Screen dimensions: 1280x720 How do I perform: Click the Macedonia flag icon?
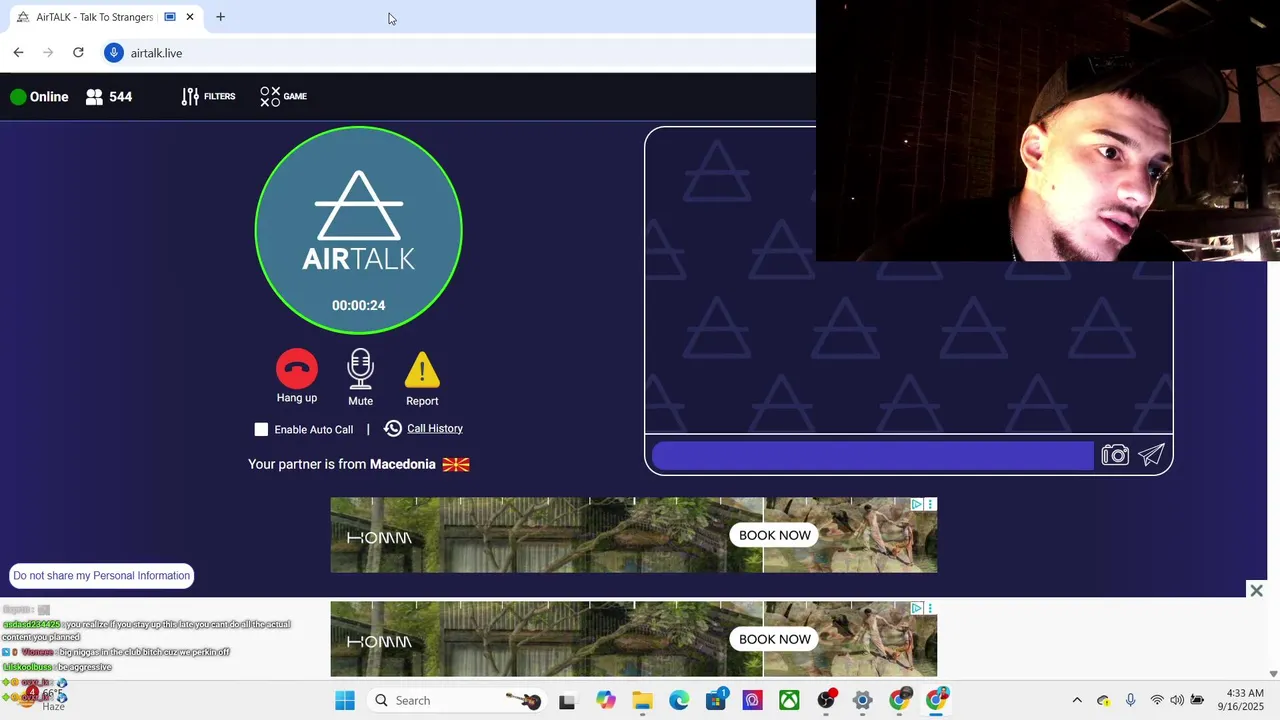pos(456,464)
